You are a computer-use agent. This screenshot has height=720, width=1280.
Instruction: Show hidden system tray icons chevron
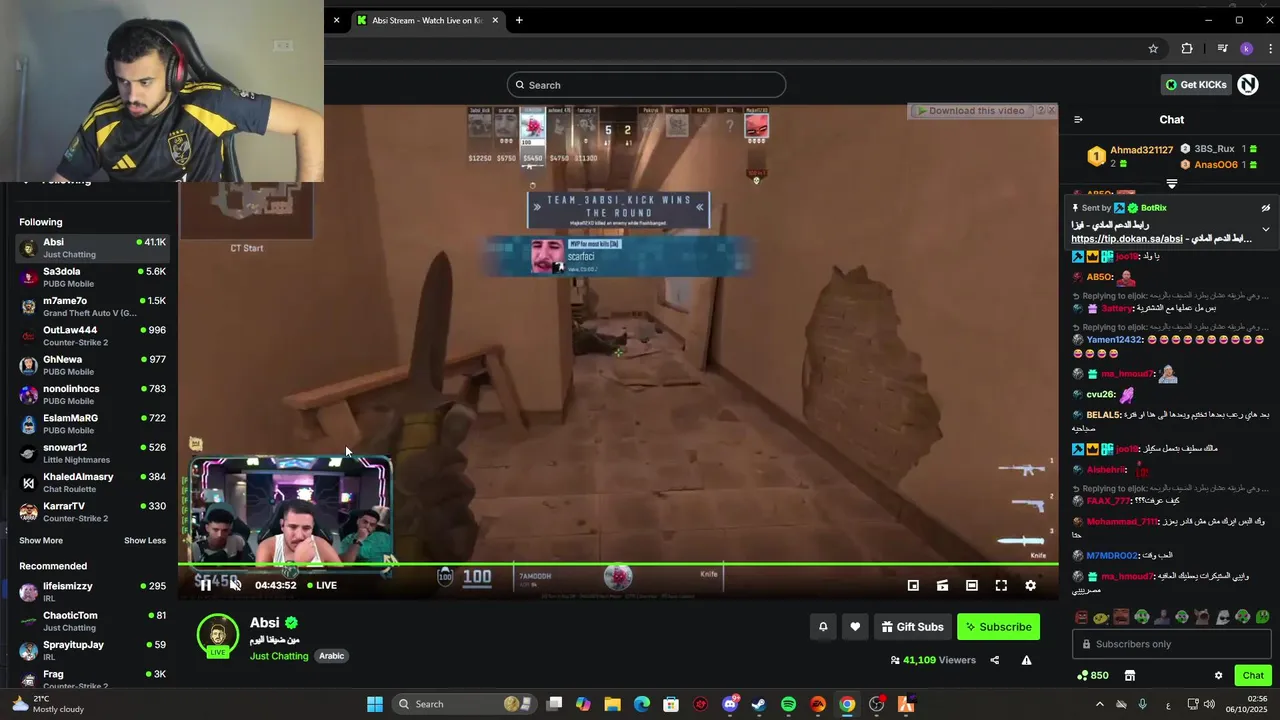[1100, 704]
